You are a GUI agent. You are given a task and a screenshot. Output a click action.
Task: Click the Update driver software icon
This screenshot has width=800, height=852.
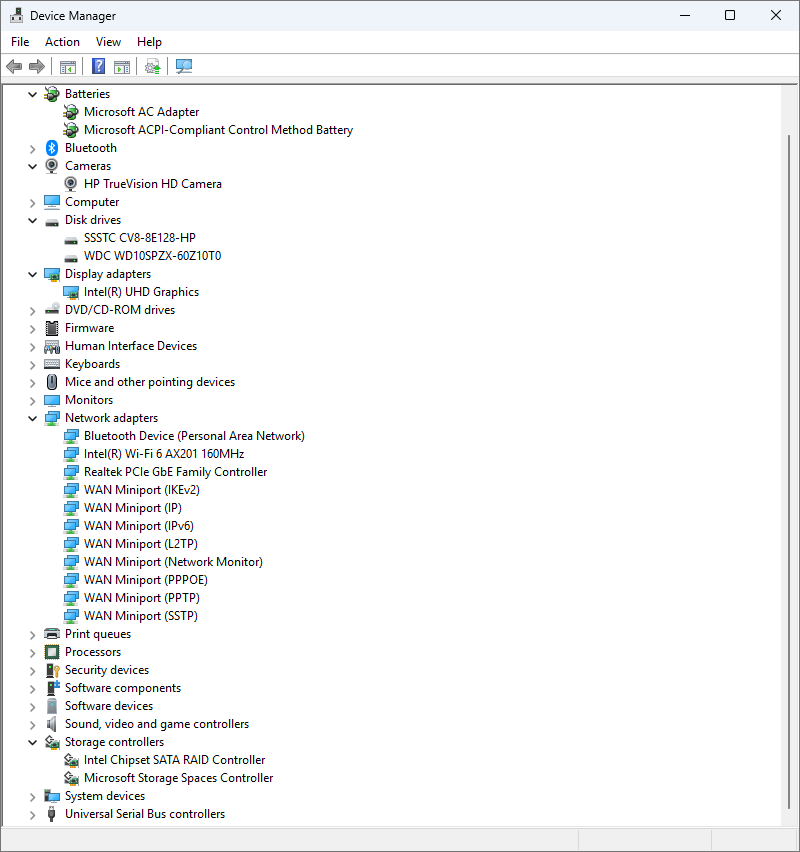153,67
